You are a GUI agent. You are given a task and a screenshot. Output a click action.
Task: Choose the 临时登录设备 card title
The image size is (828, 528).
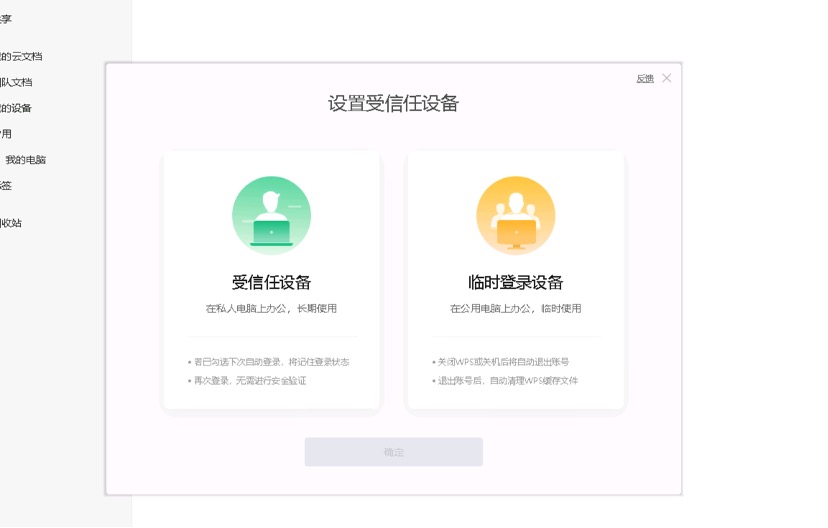point(515,282)
